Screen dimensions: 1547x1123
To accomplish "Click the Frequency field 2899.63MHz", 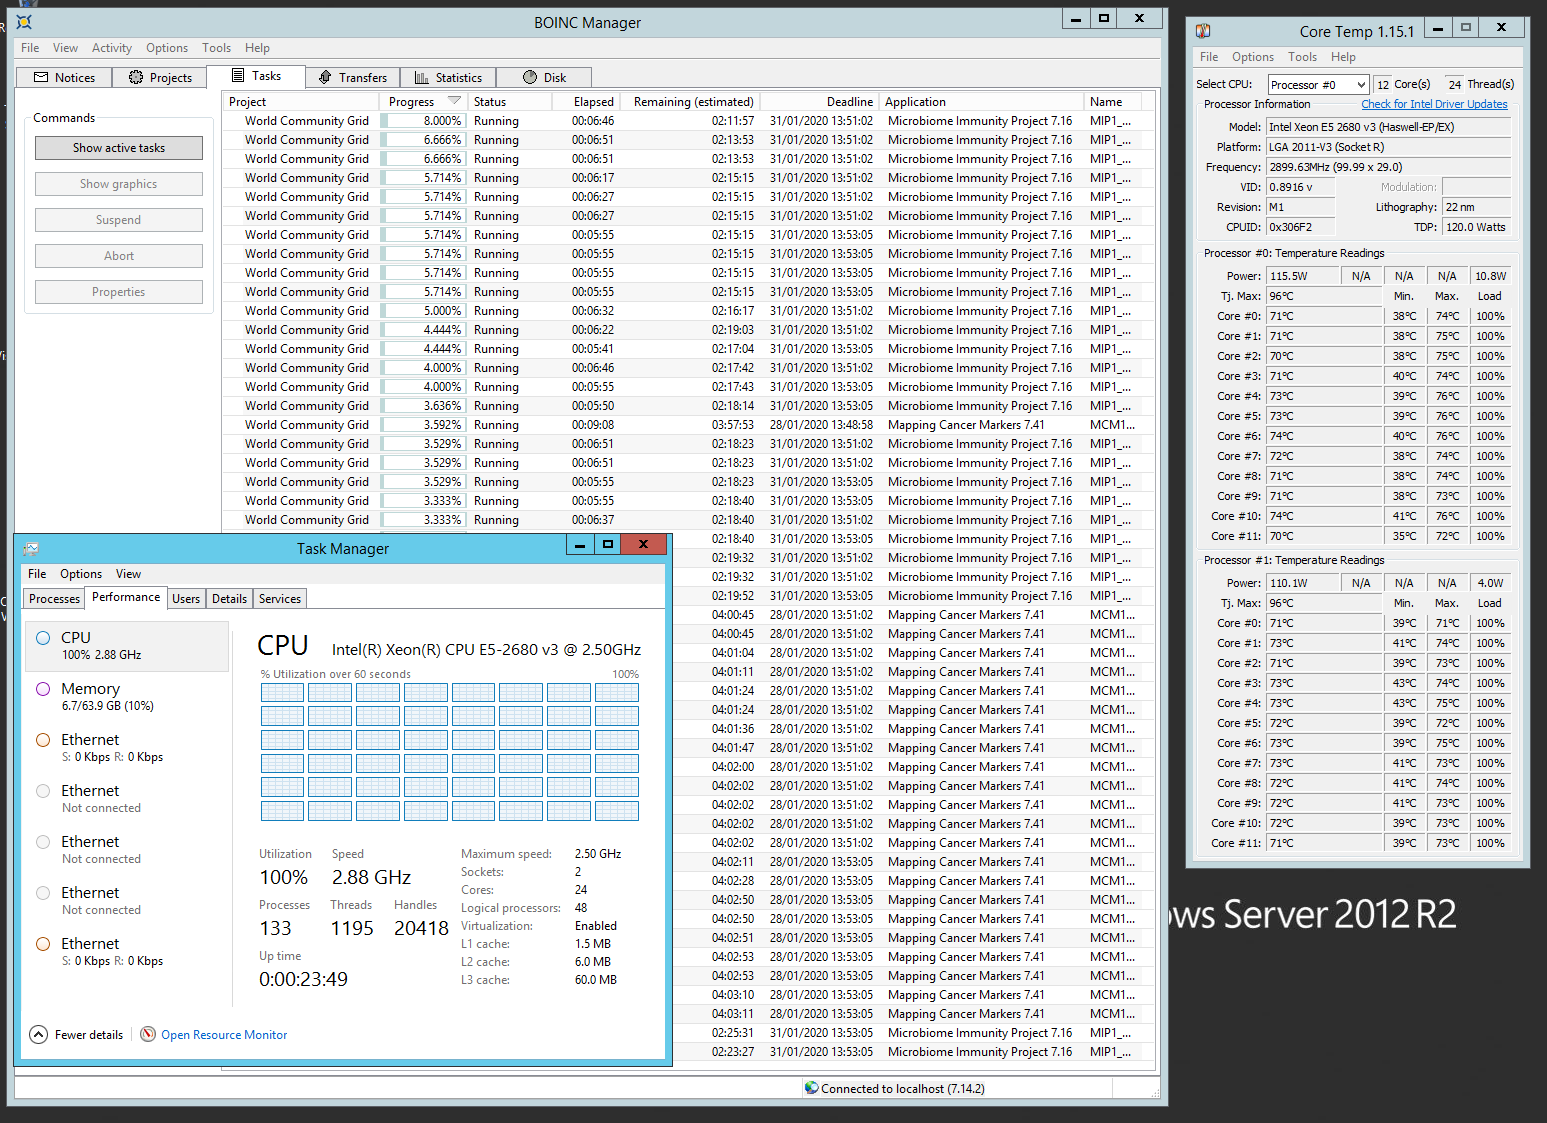I will coord(1388,167).
